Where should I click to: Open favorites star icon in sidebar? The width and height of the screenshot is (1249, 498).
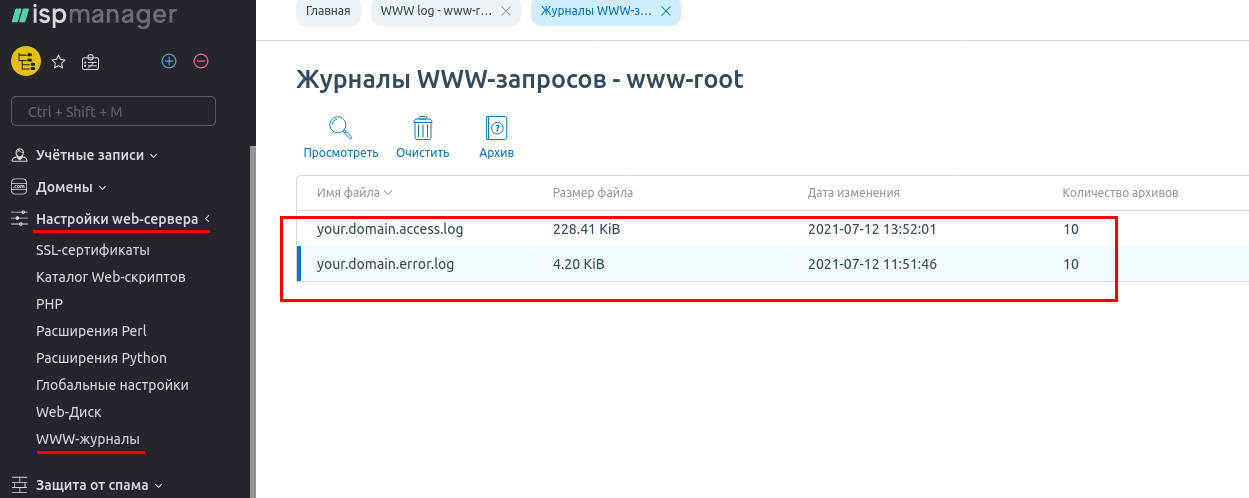(58, 62)
